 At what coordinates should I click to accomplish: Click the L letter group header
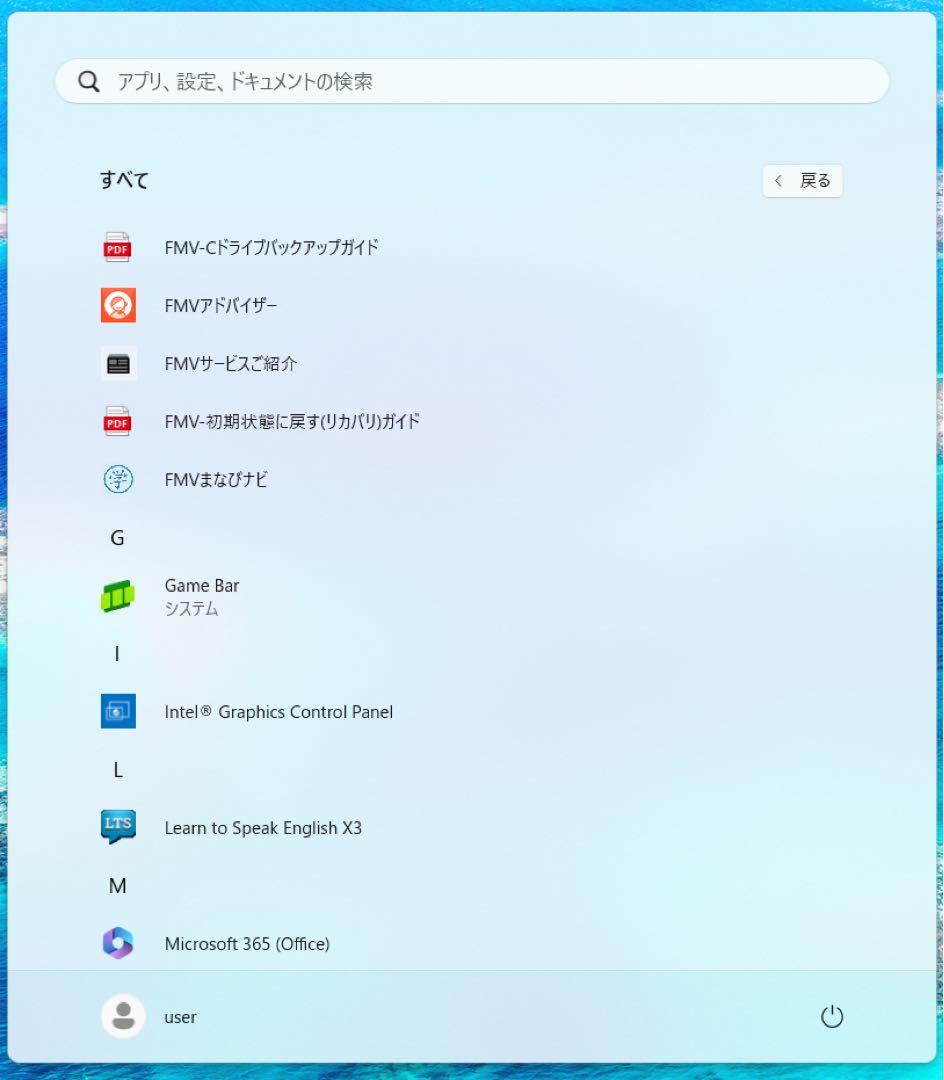click(118, 770)
